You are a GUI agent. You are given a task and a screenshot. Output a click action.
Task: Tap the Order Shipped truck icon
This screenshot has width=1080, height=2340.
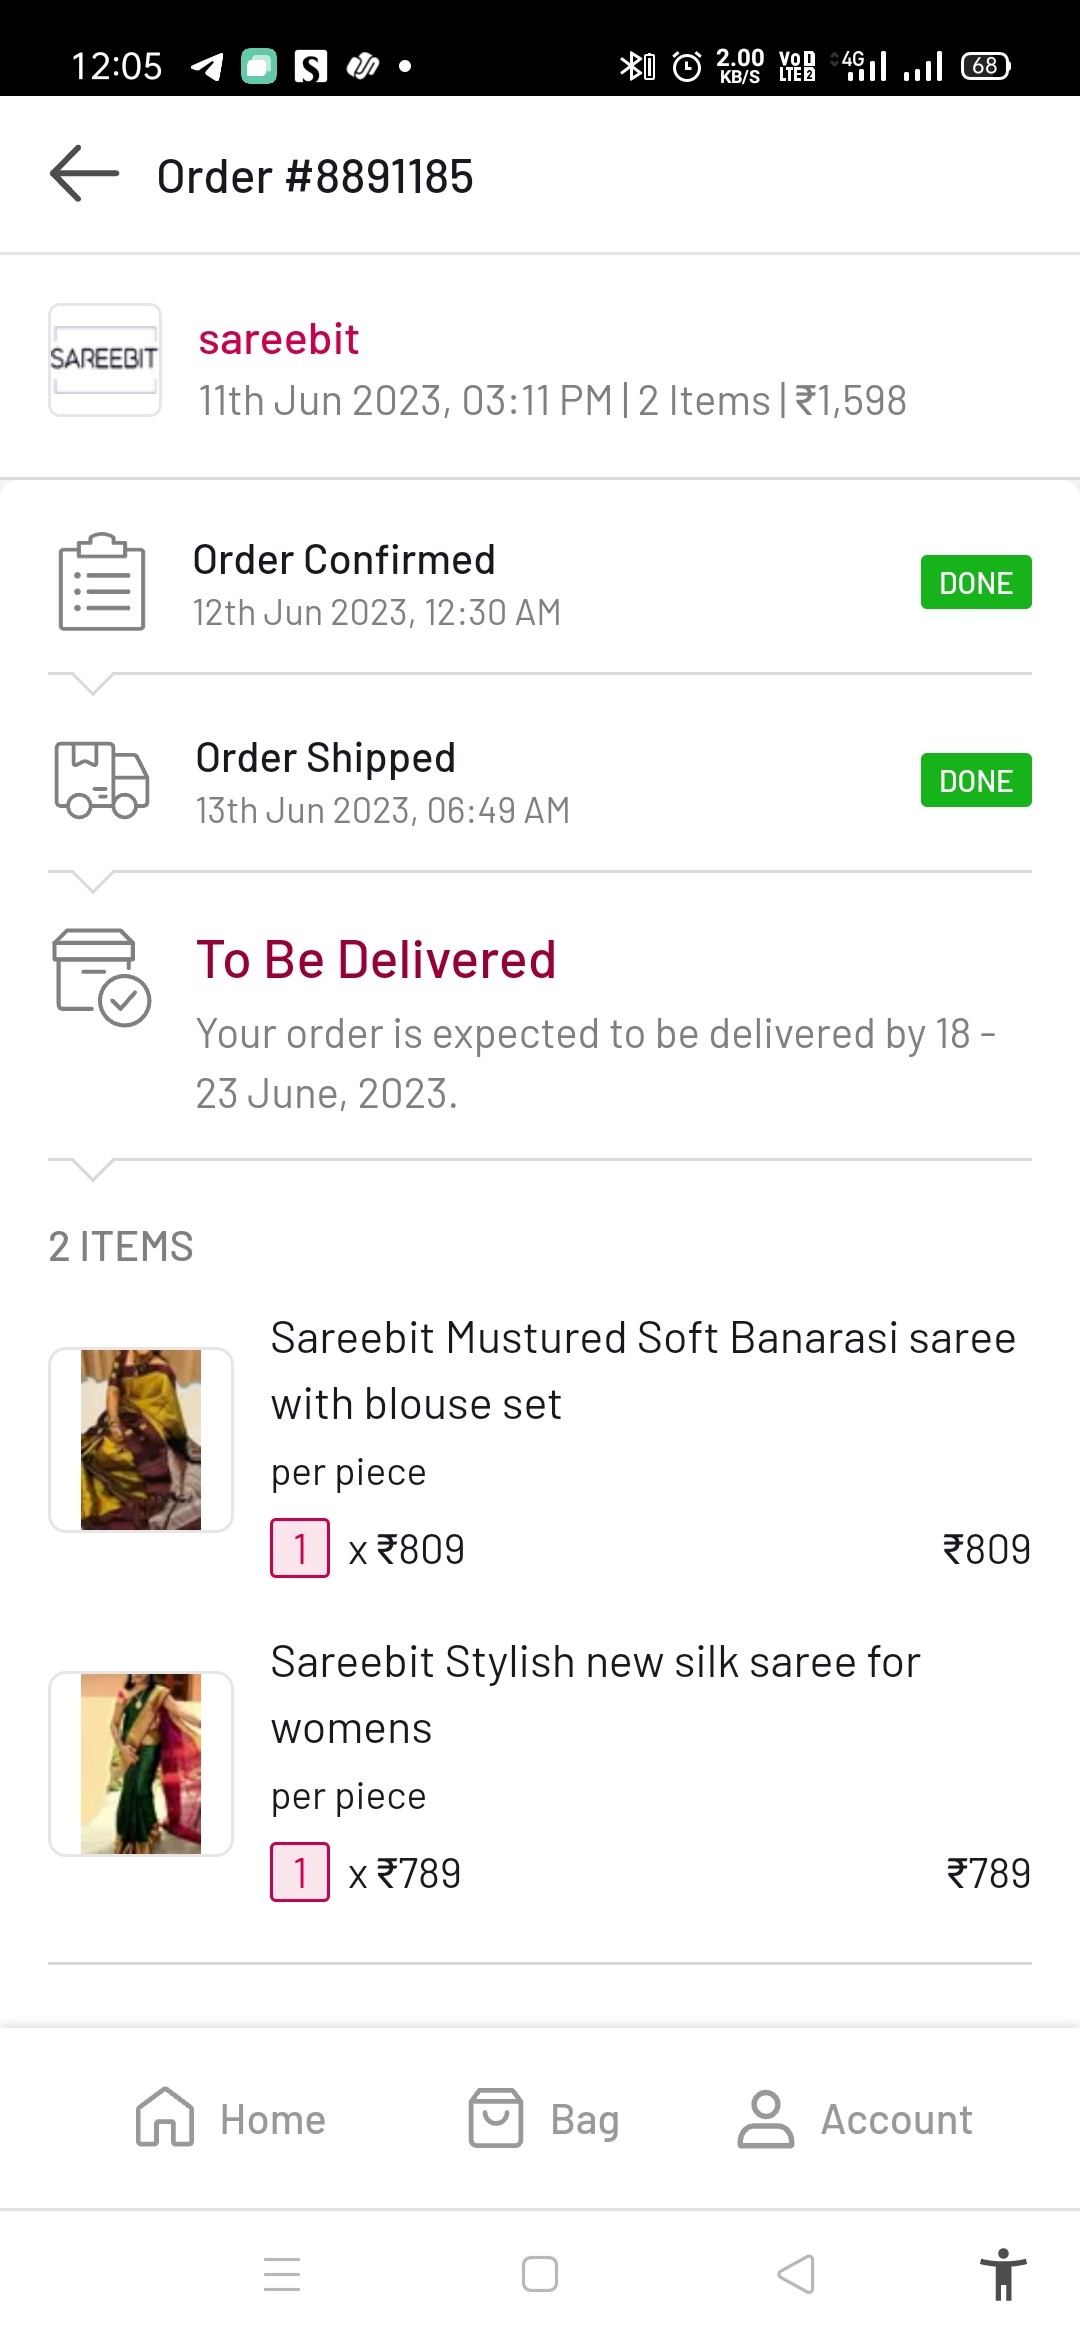point(101,780)
